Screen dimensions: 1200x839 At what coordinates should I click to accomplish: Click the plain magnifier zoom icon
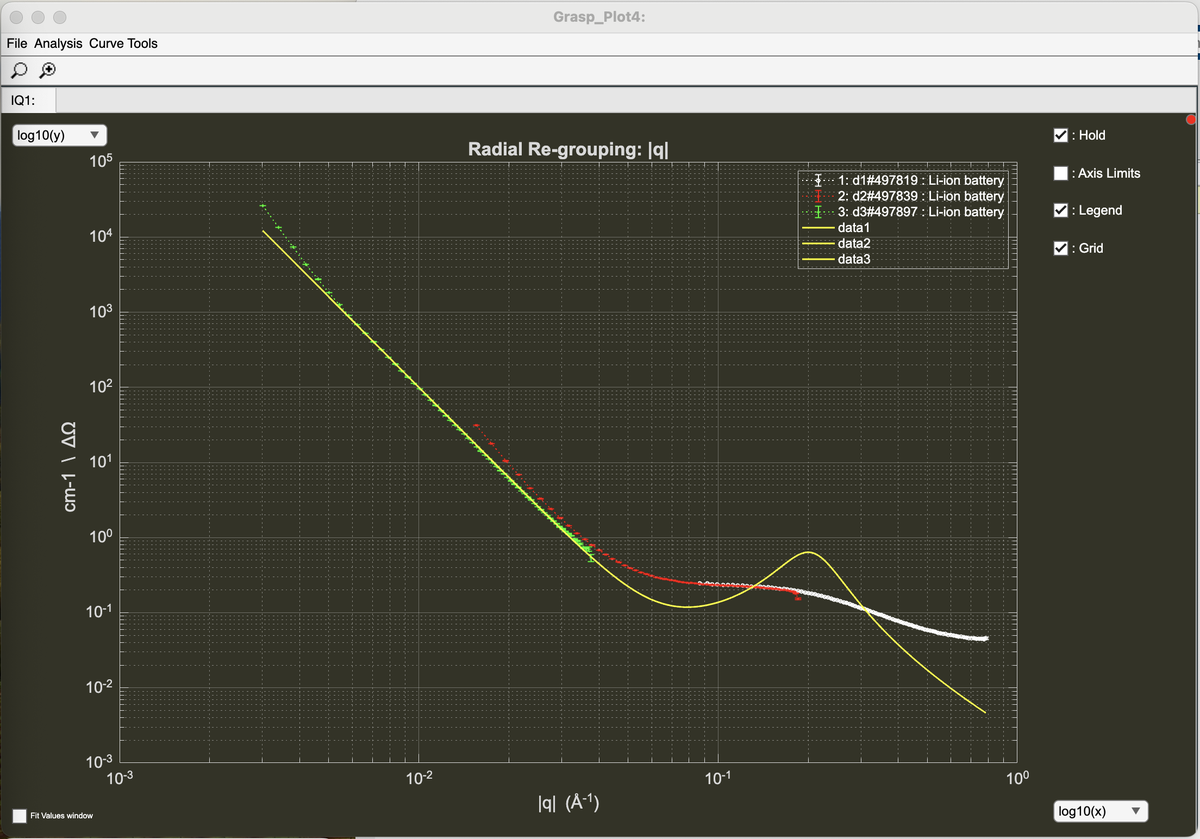click(19, 70)
